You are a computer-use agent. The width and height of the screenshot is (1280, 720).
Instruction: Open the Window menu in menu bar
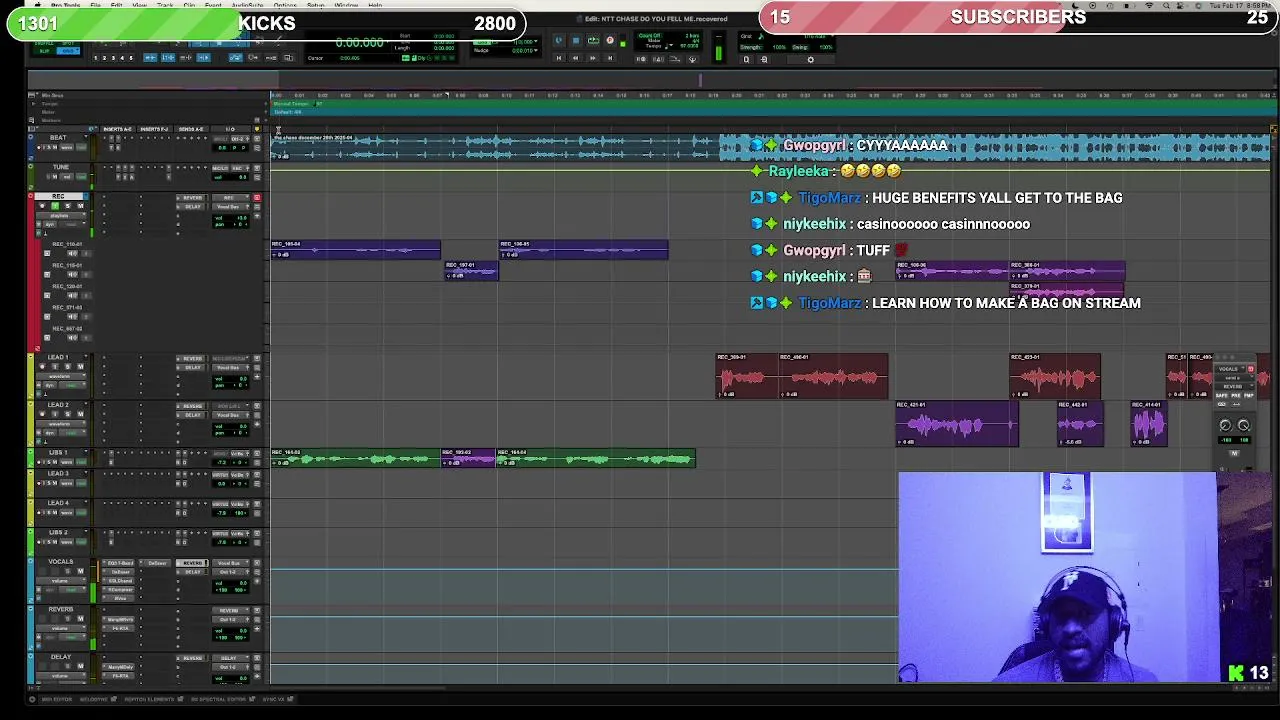point(346,5)
